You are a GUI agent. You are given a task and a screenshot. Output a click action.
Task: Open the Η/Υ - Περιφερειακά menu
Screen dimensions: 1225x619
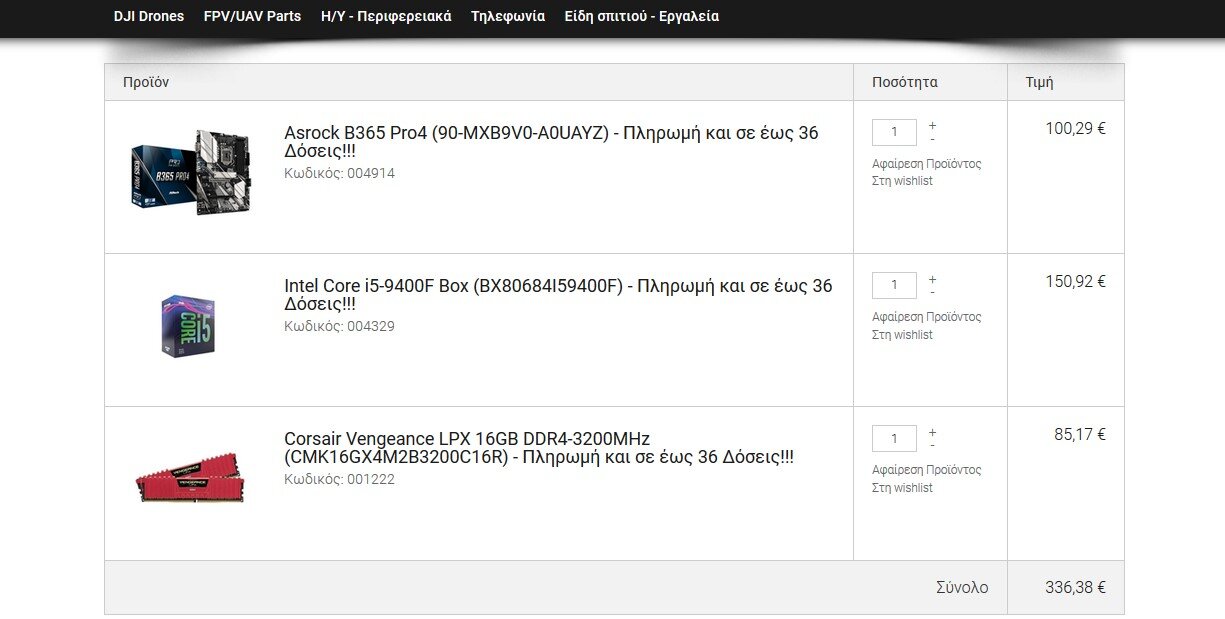point(386,16)
